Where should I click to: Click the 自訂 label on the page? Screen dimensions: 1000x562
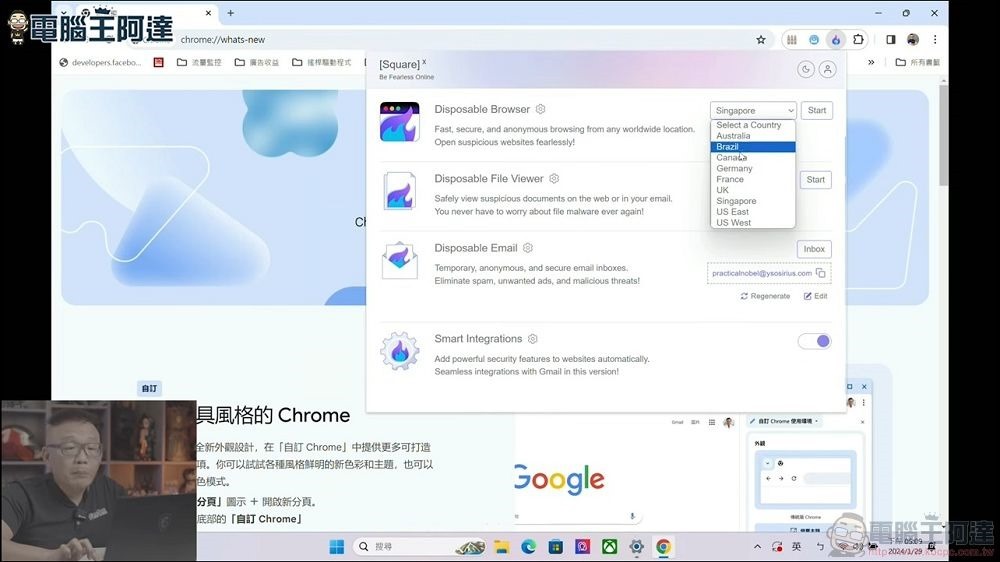(149, 388)
